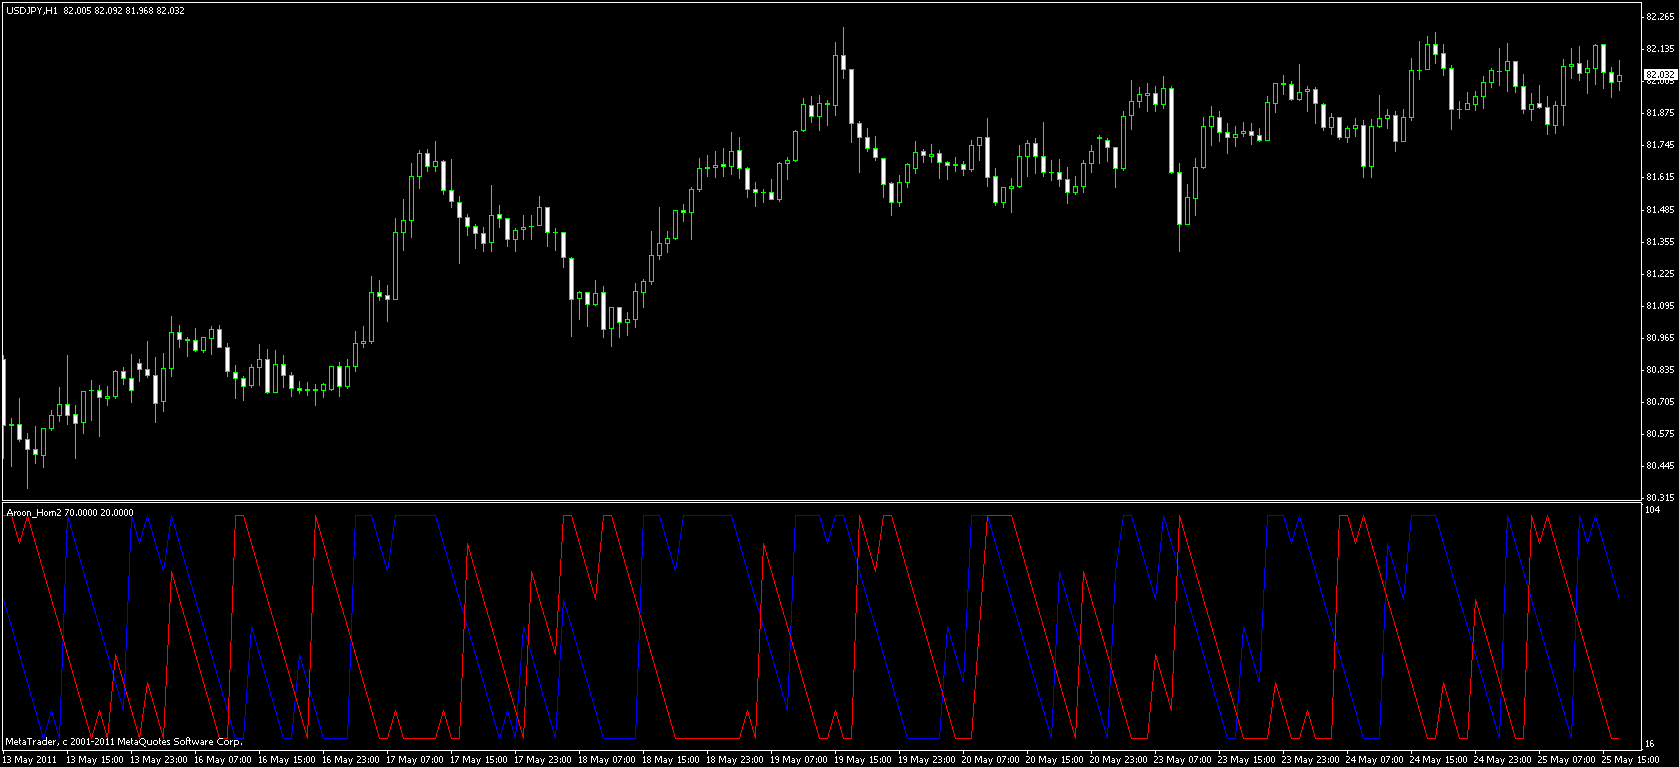Click the 16 May 07:00 time marker
The height and width of the screenshot is (767, 1679).
click(x=222, y=759)
